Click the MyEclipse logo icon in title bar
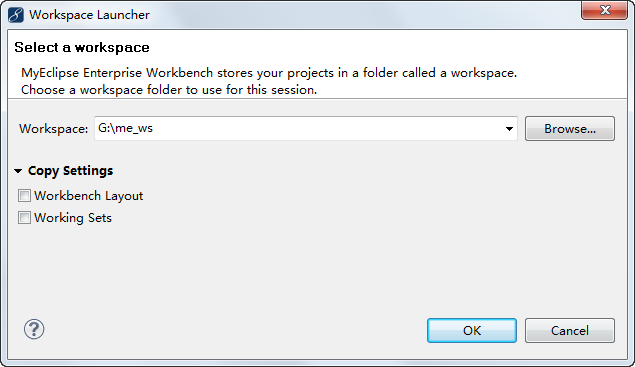Viewport: 635px width, 367px height. point(16,15)
